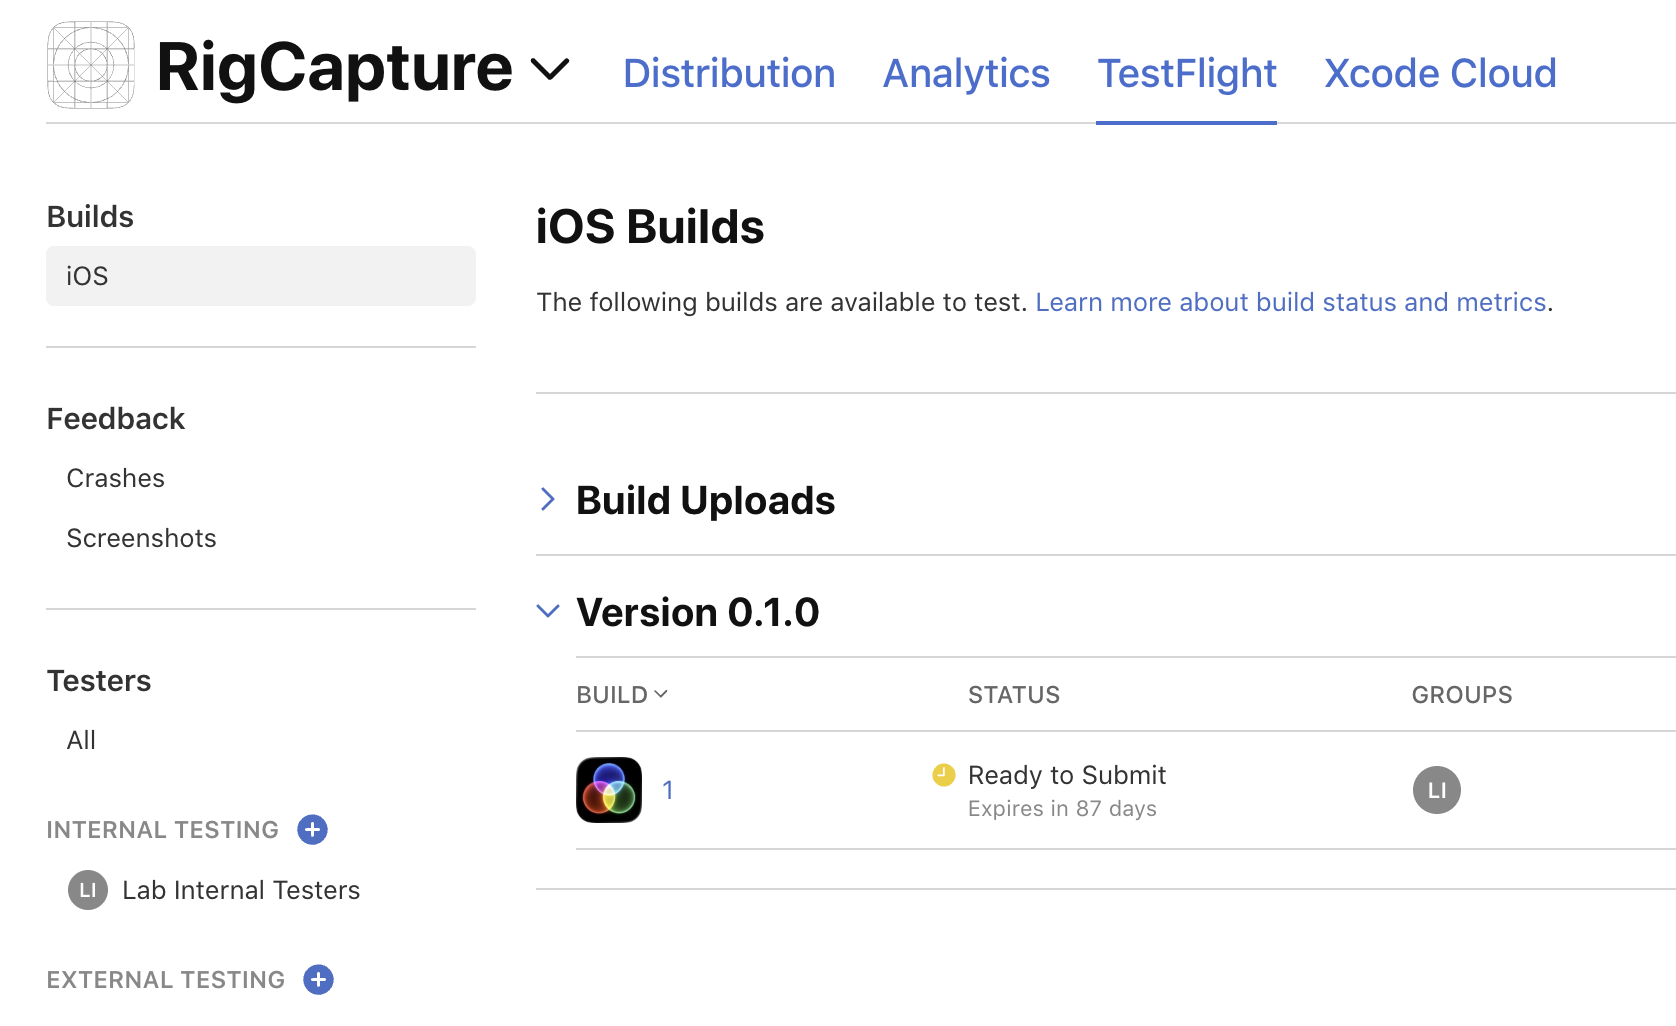Click the GROUPS column header

point(1462,695)
